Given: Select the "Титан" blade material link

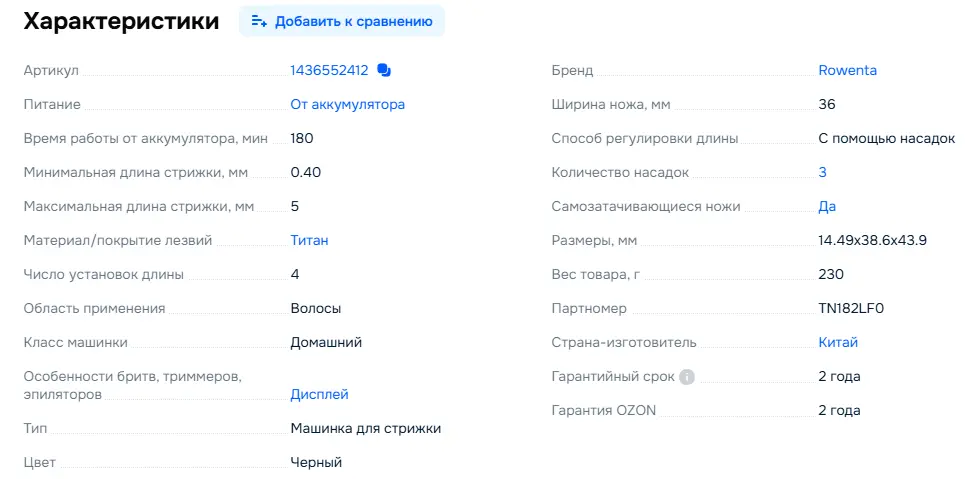Looking at the screenshot, I should pos(309,241).
